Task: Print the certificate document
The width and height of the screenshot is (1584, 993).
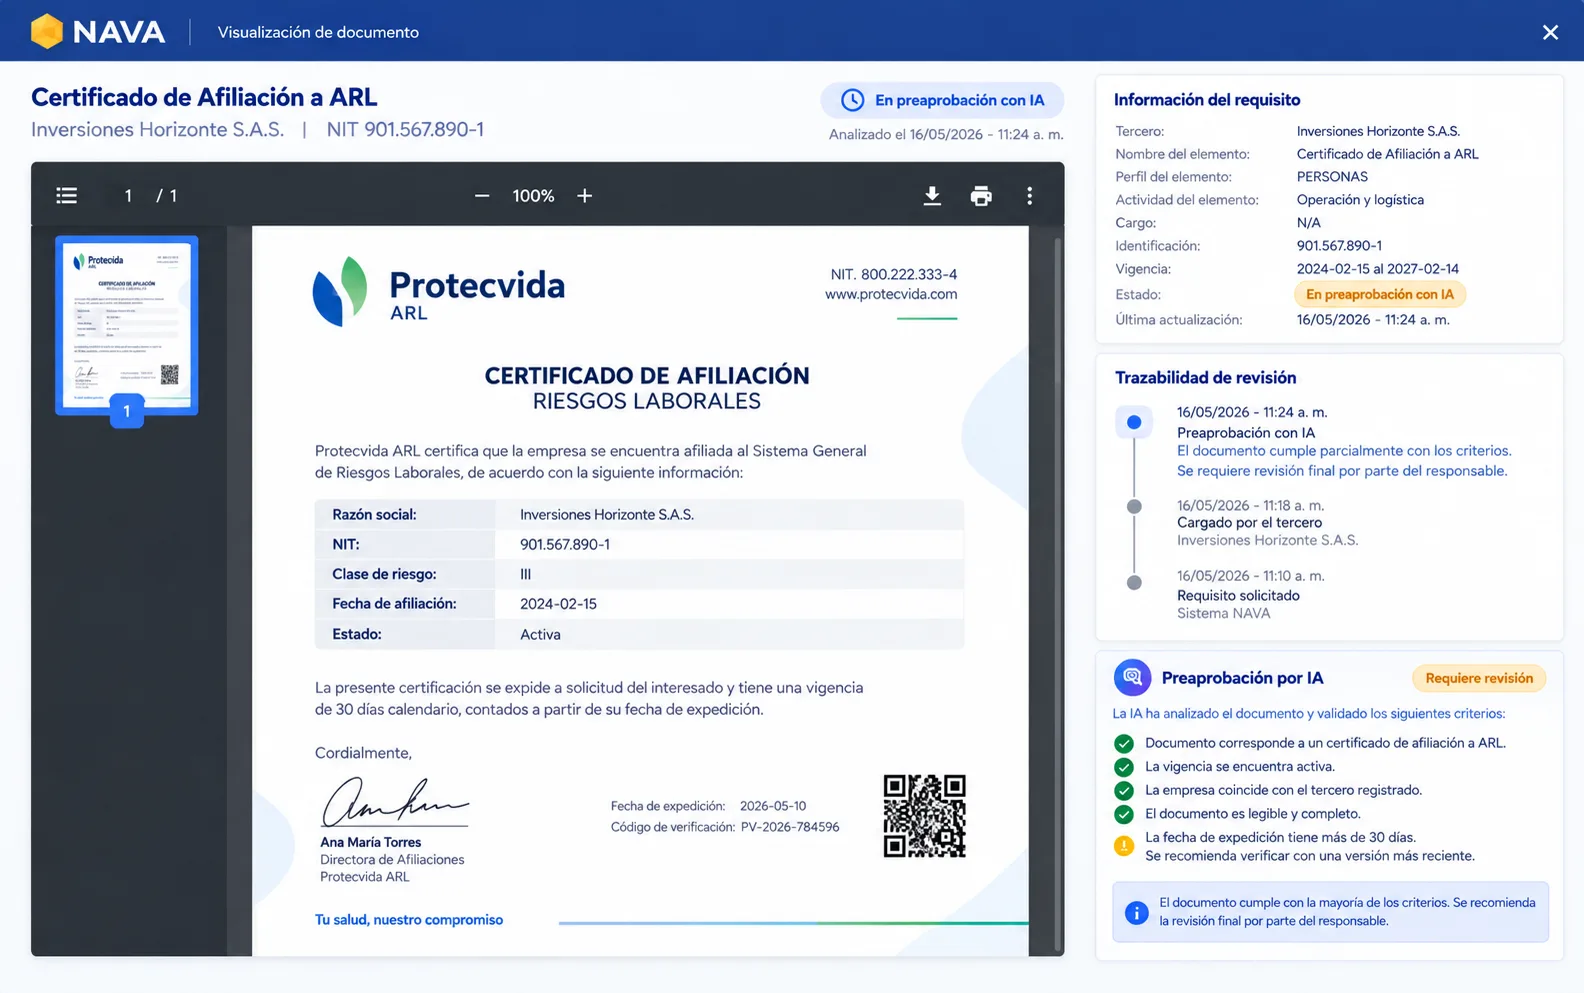Action: 981,196
